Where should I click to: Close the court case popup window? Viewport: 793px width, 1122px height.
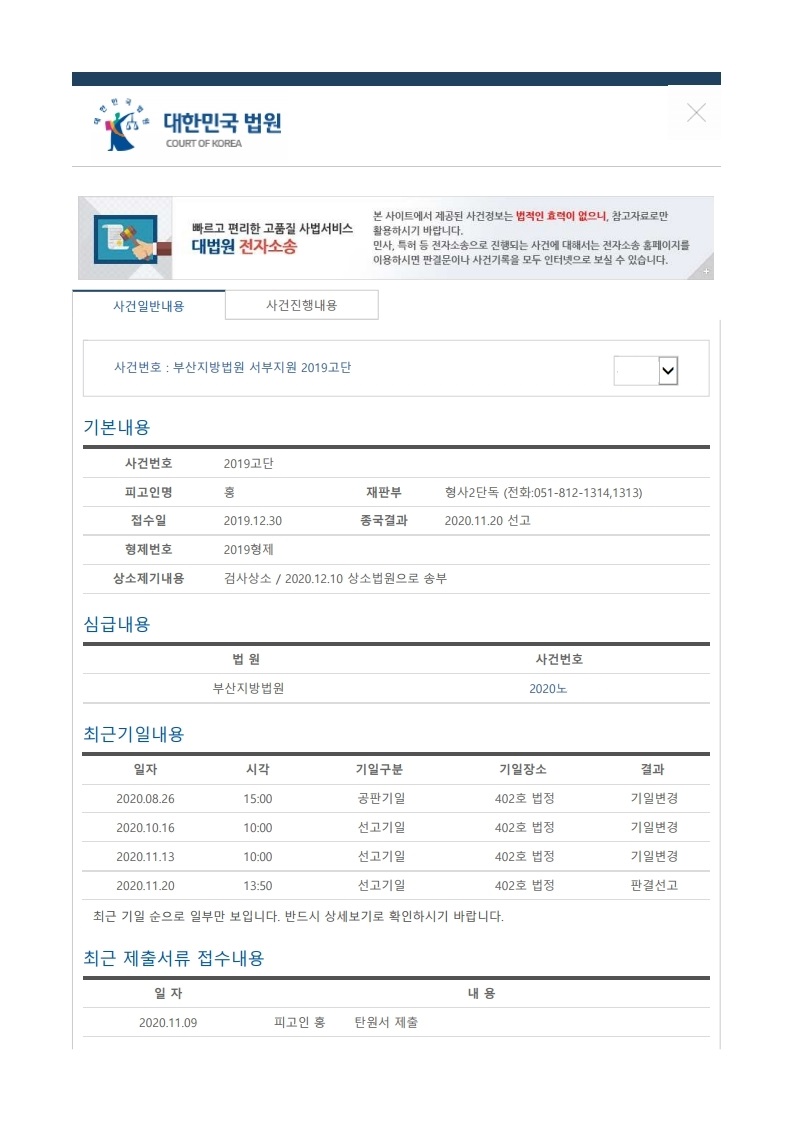pos(696,112)
